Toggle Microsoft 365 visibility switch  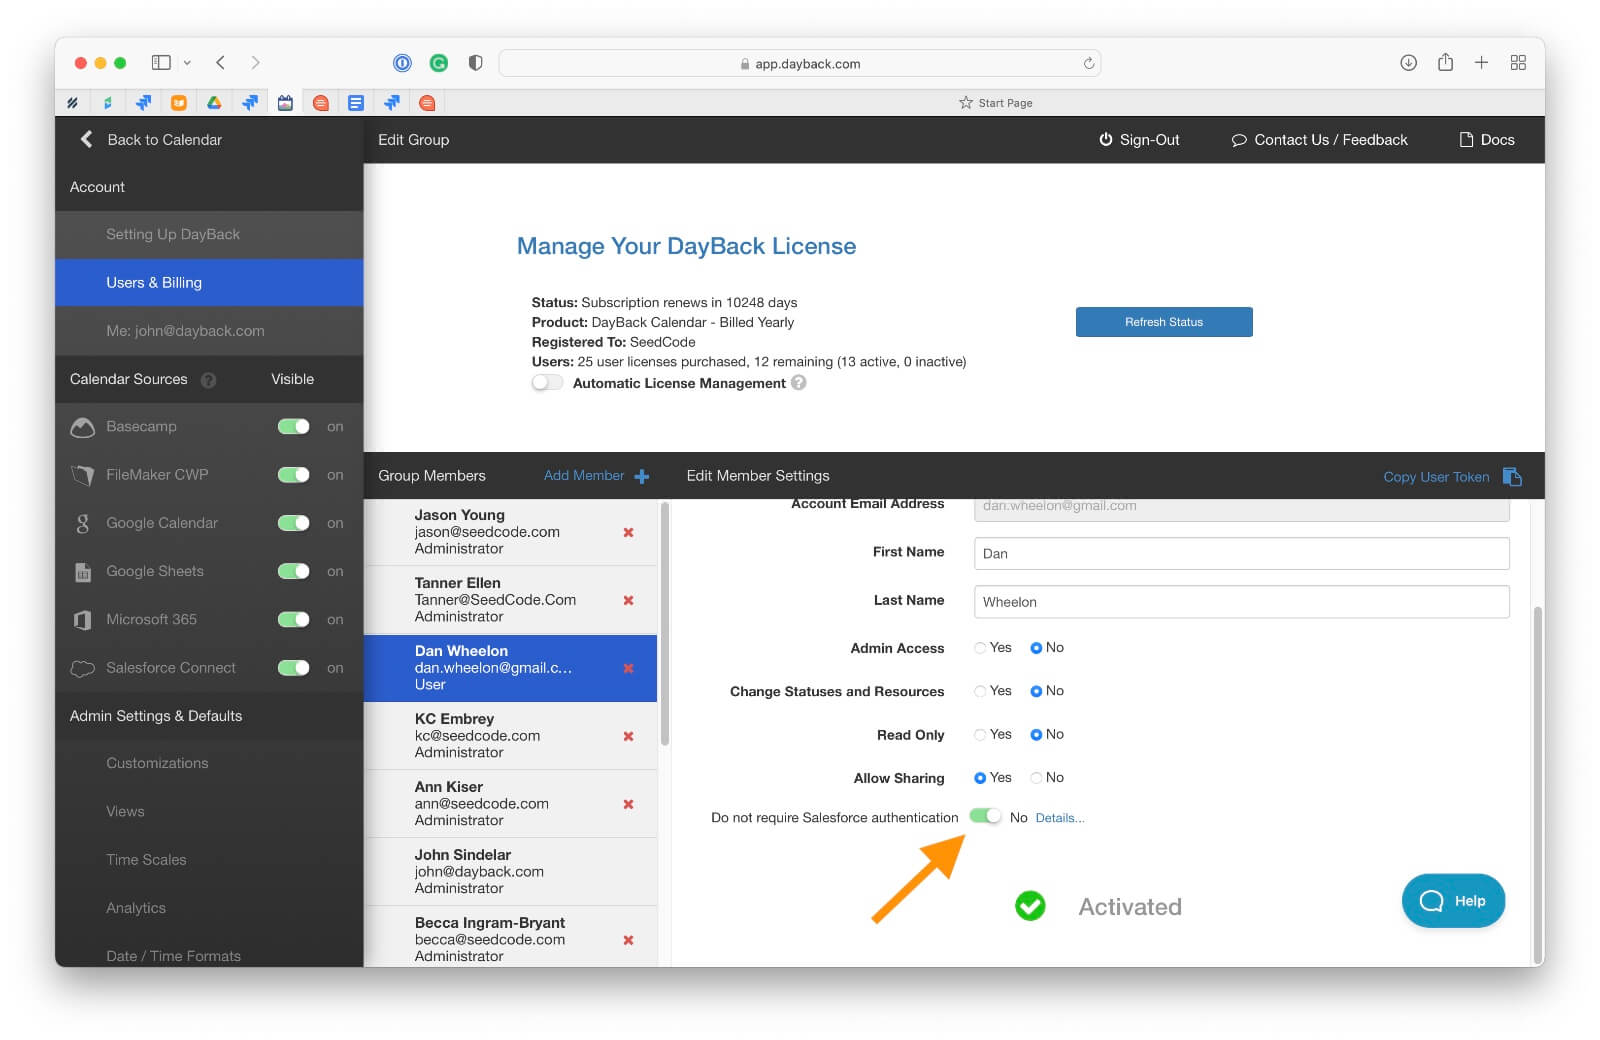click(x=294, y=620)
